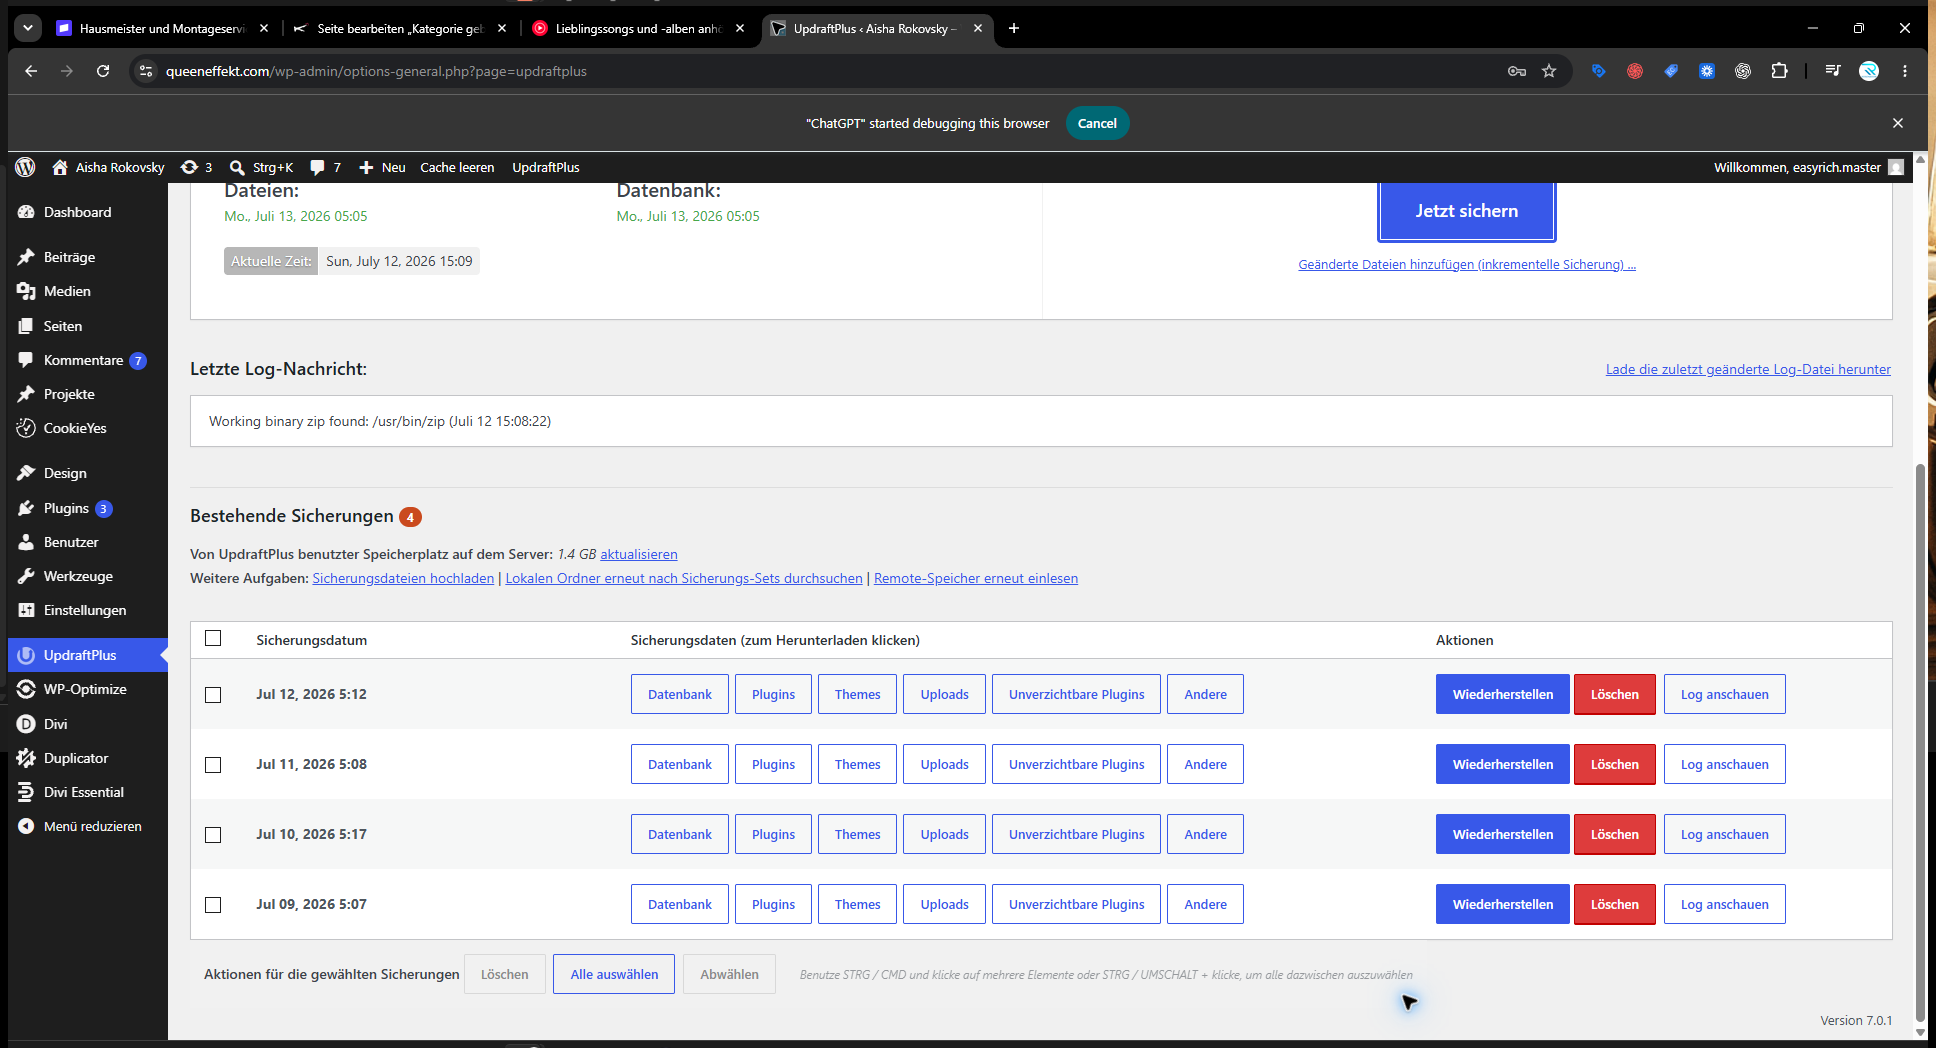Open the Dashboard sidebar icon
The image size is (1936, 1048).
tap(26, 212)
